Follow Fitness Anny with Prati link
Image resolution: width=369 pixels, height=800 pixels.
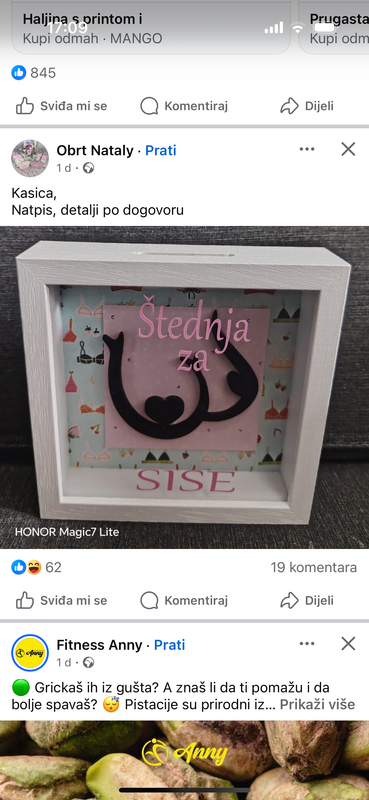tap(169, 645)
